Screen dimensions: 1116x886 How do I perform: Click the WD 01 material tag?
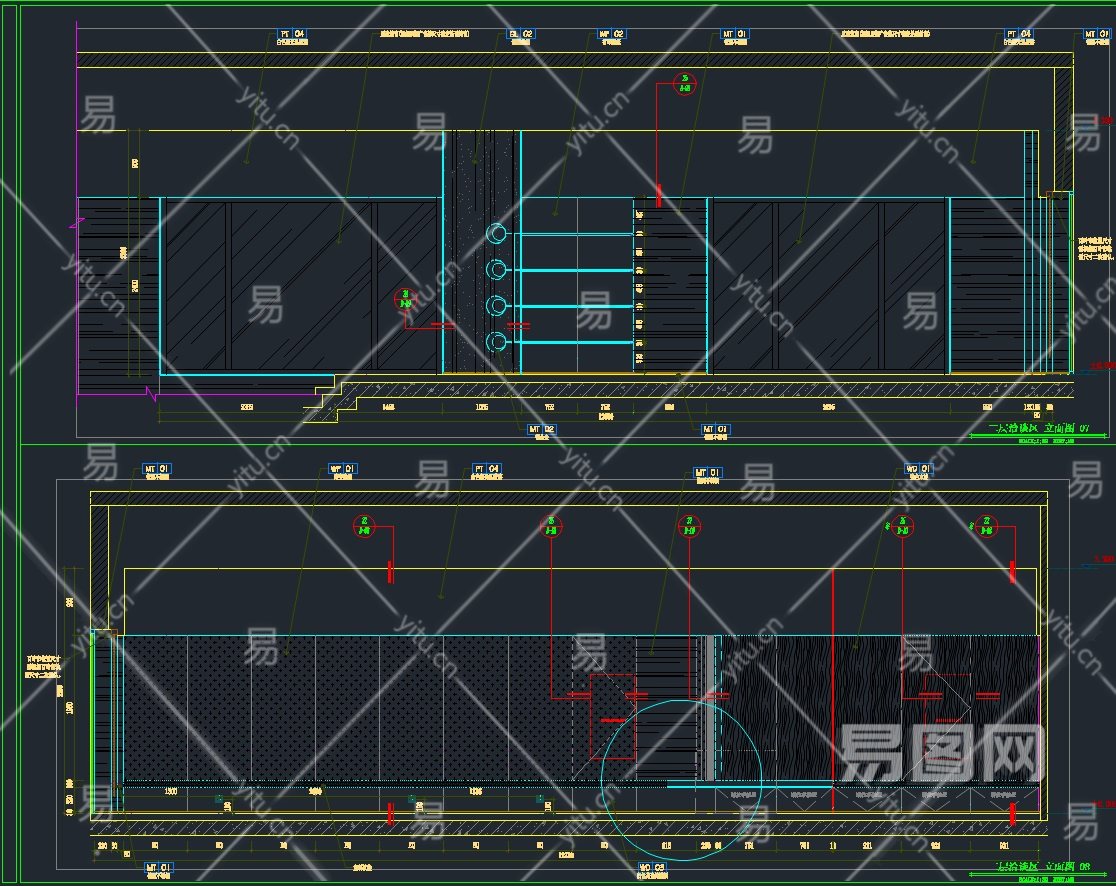[x=917, y=468]
